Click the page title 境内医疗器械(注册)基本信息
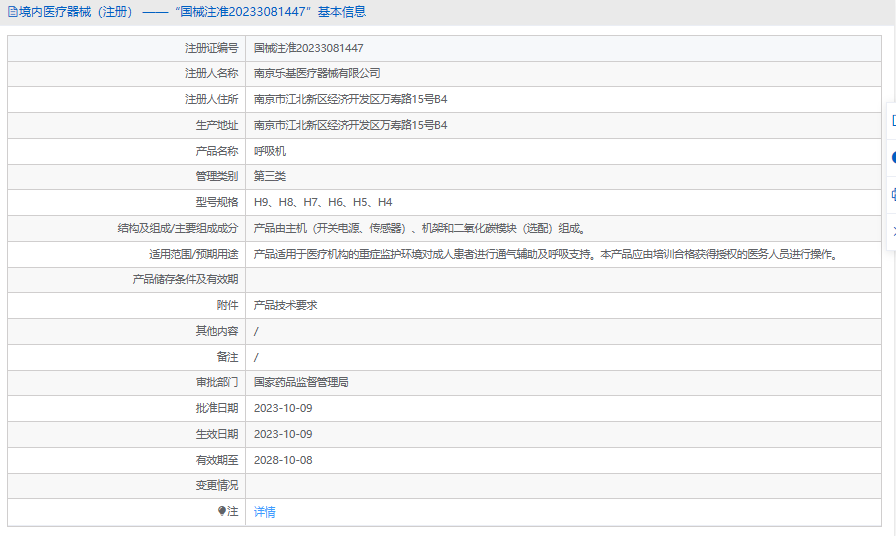This screenshot has width=896, height=536. pos(193,12)
